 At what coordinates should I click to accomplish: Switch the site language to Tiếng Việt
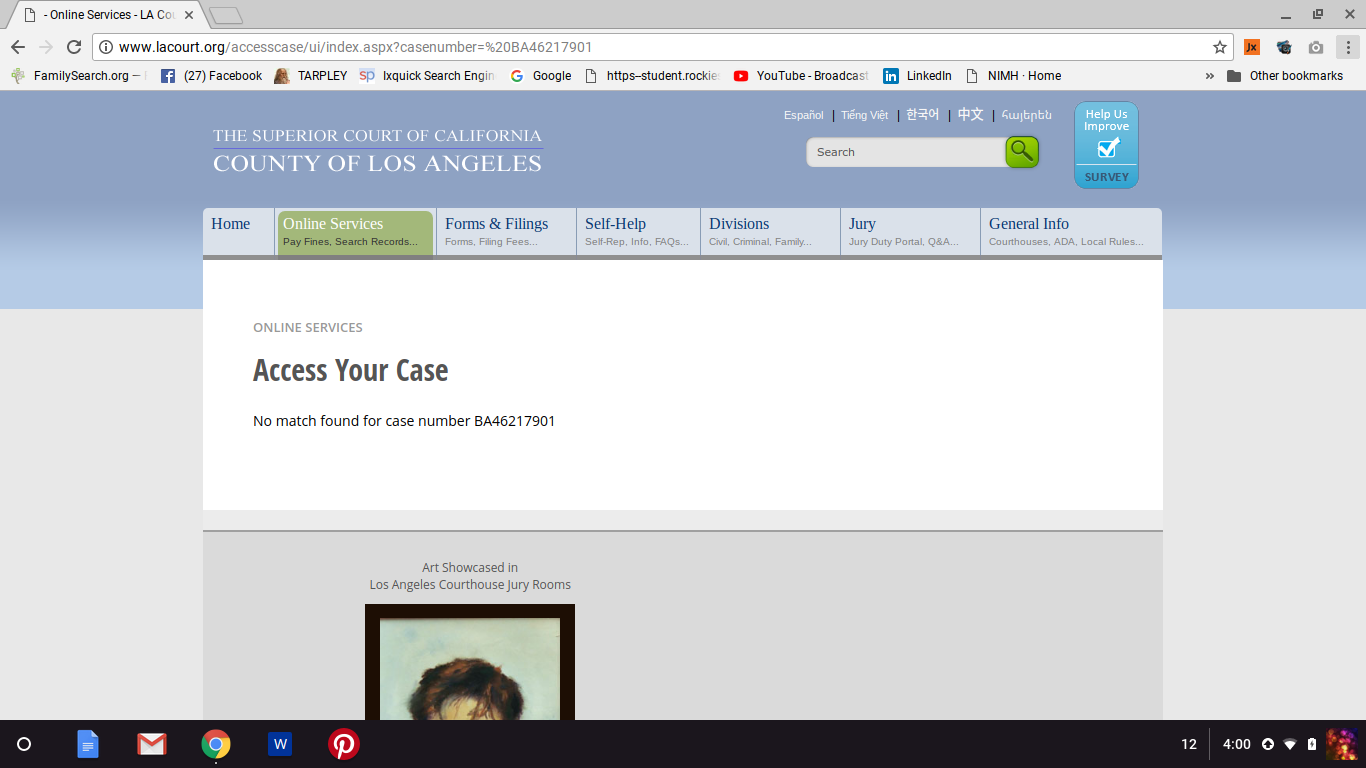(x=864, y=115)
